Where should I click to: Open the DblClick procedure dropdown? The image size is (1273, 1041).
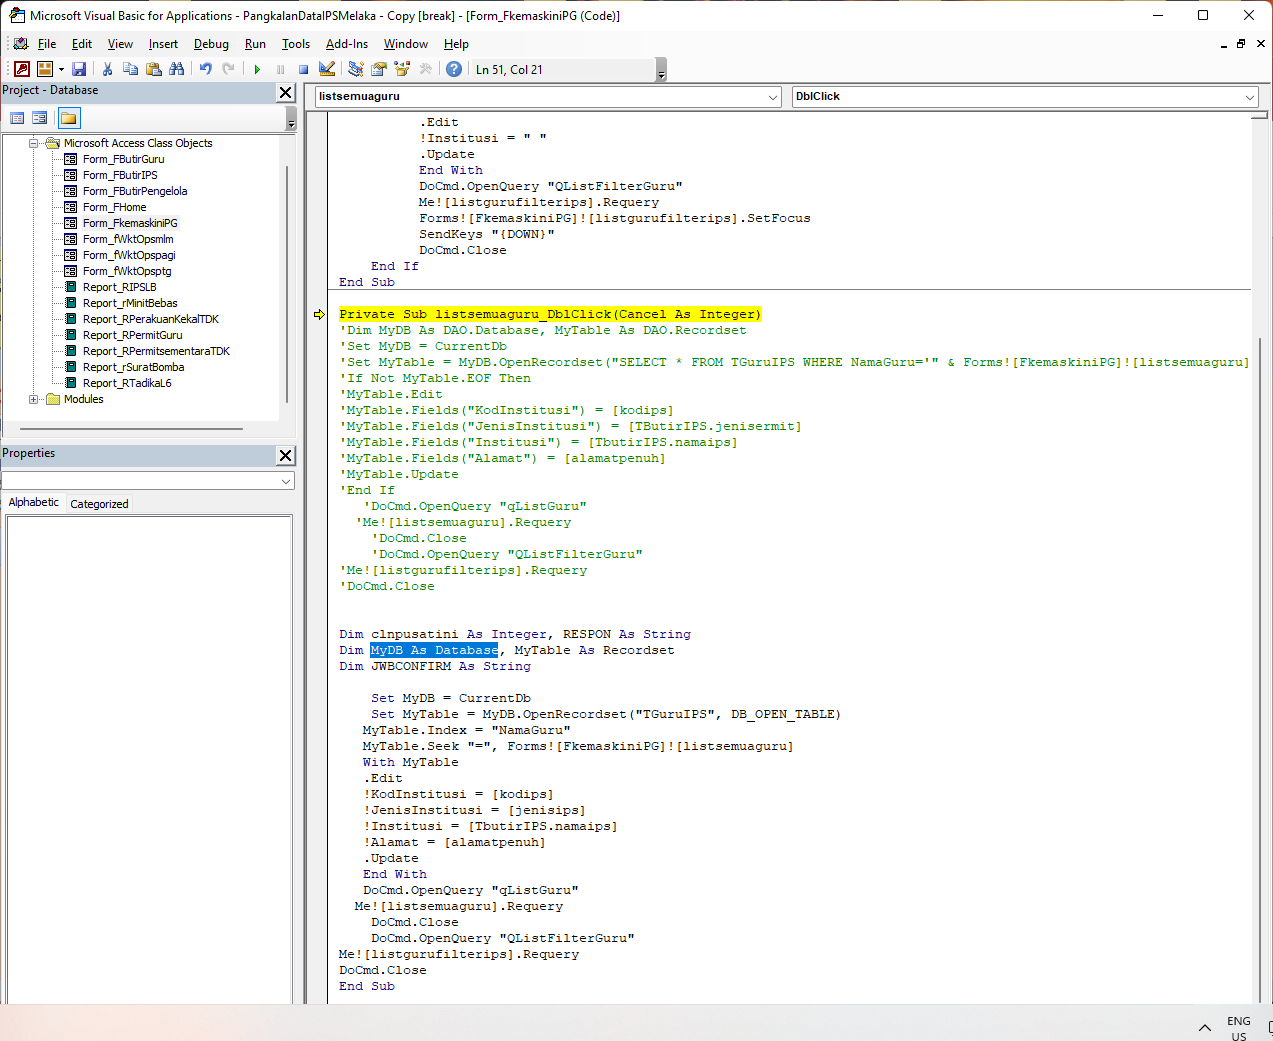(x=1249, y=97)
